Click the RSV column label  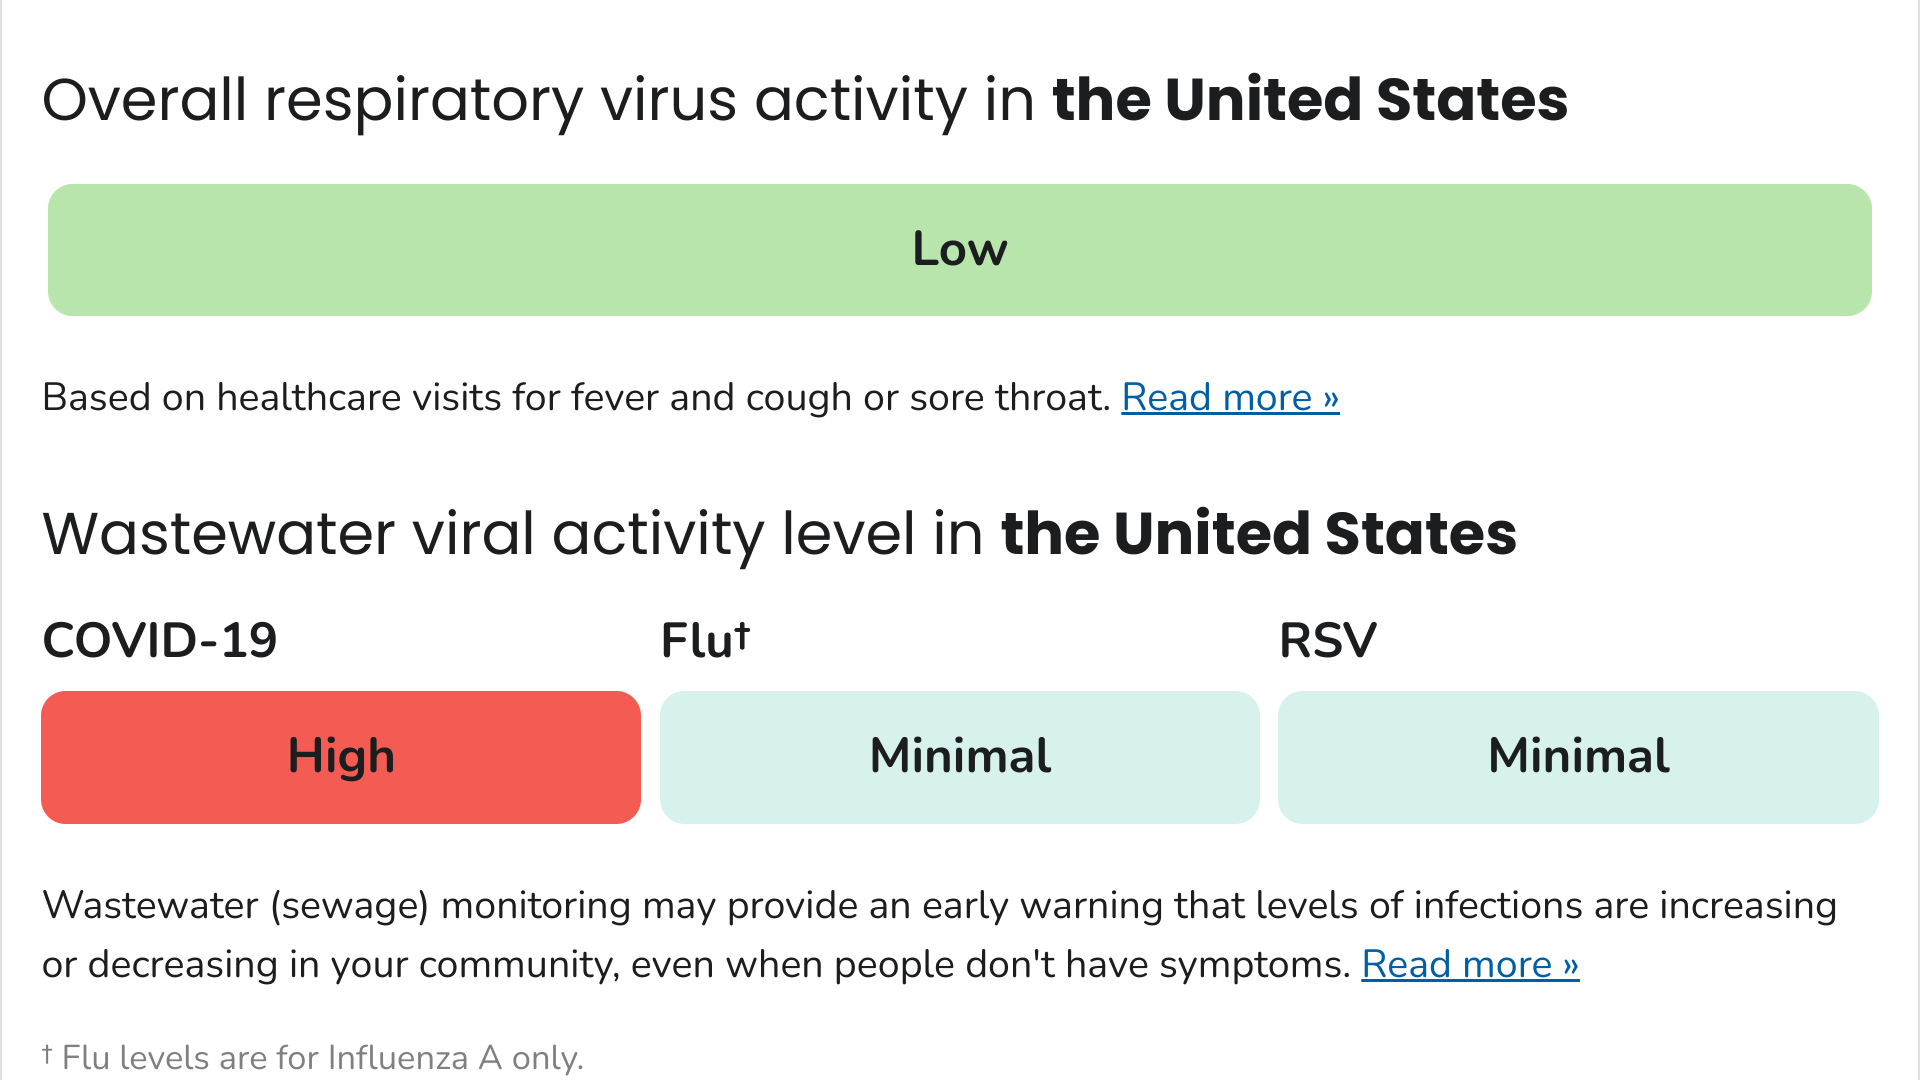[1327, 641]
